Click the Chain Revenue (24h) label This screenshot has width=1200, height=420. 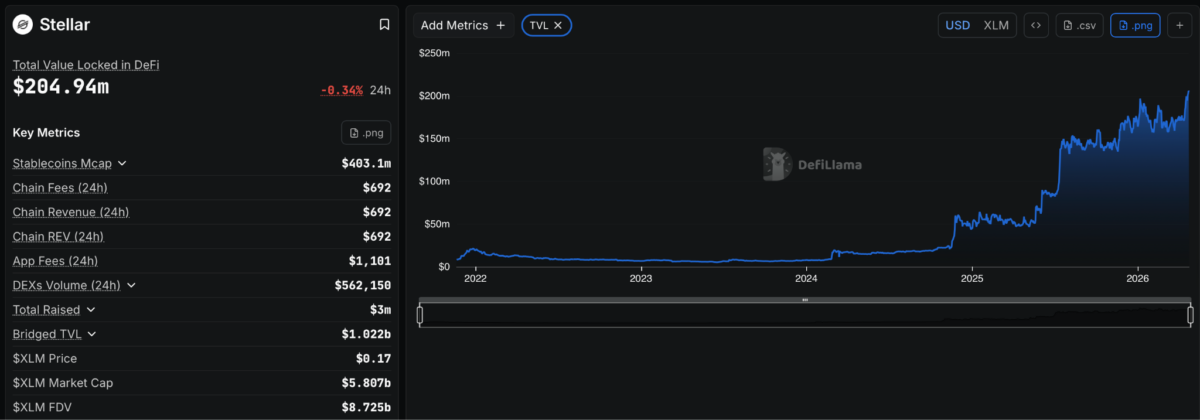click(71, 212)
